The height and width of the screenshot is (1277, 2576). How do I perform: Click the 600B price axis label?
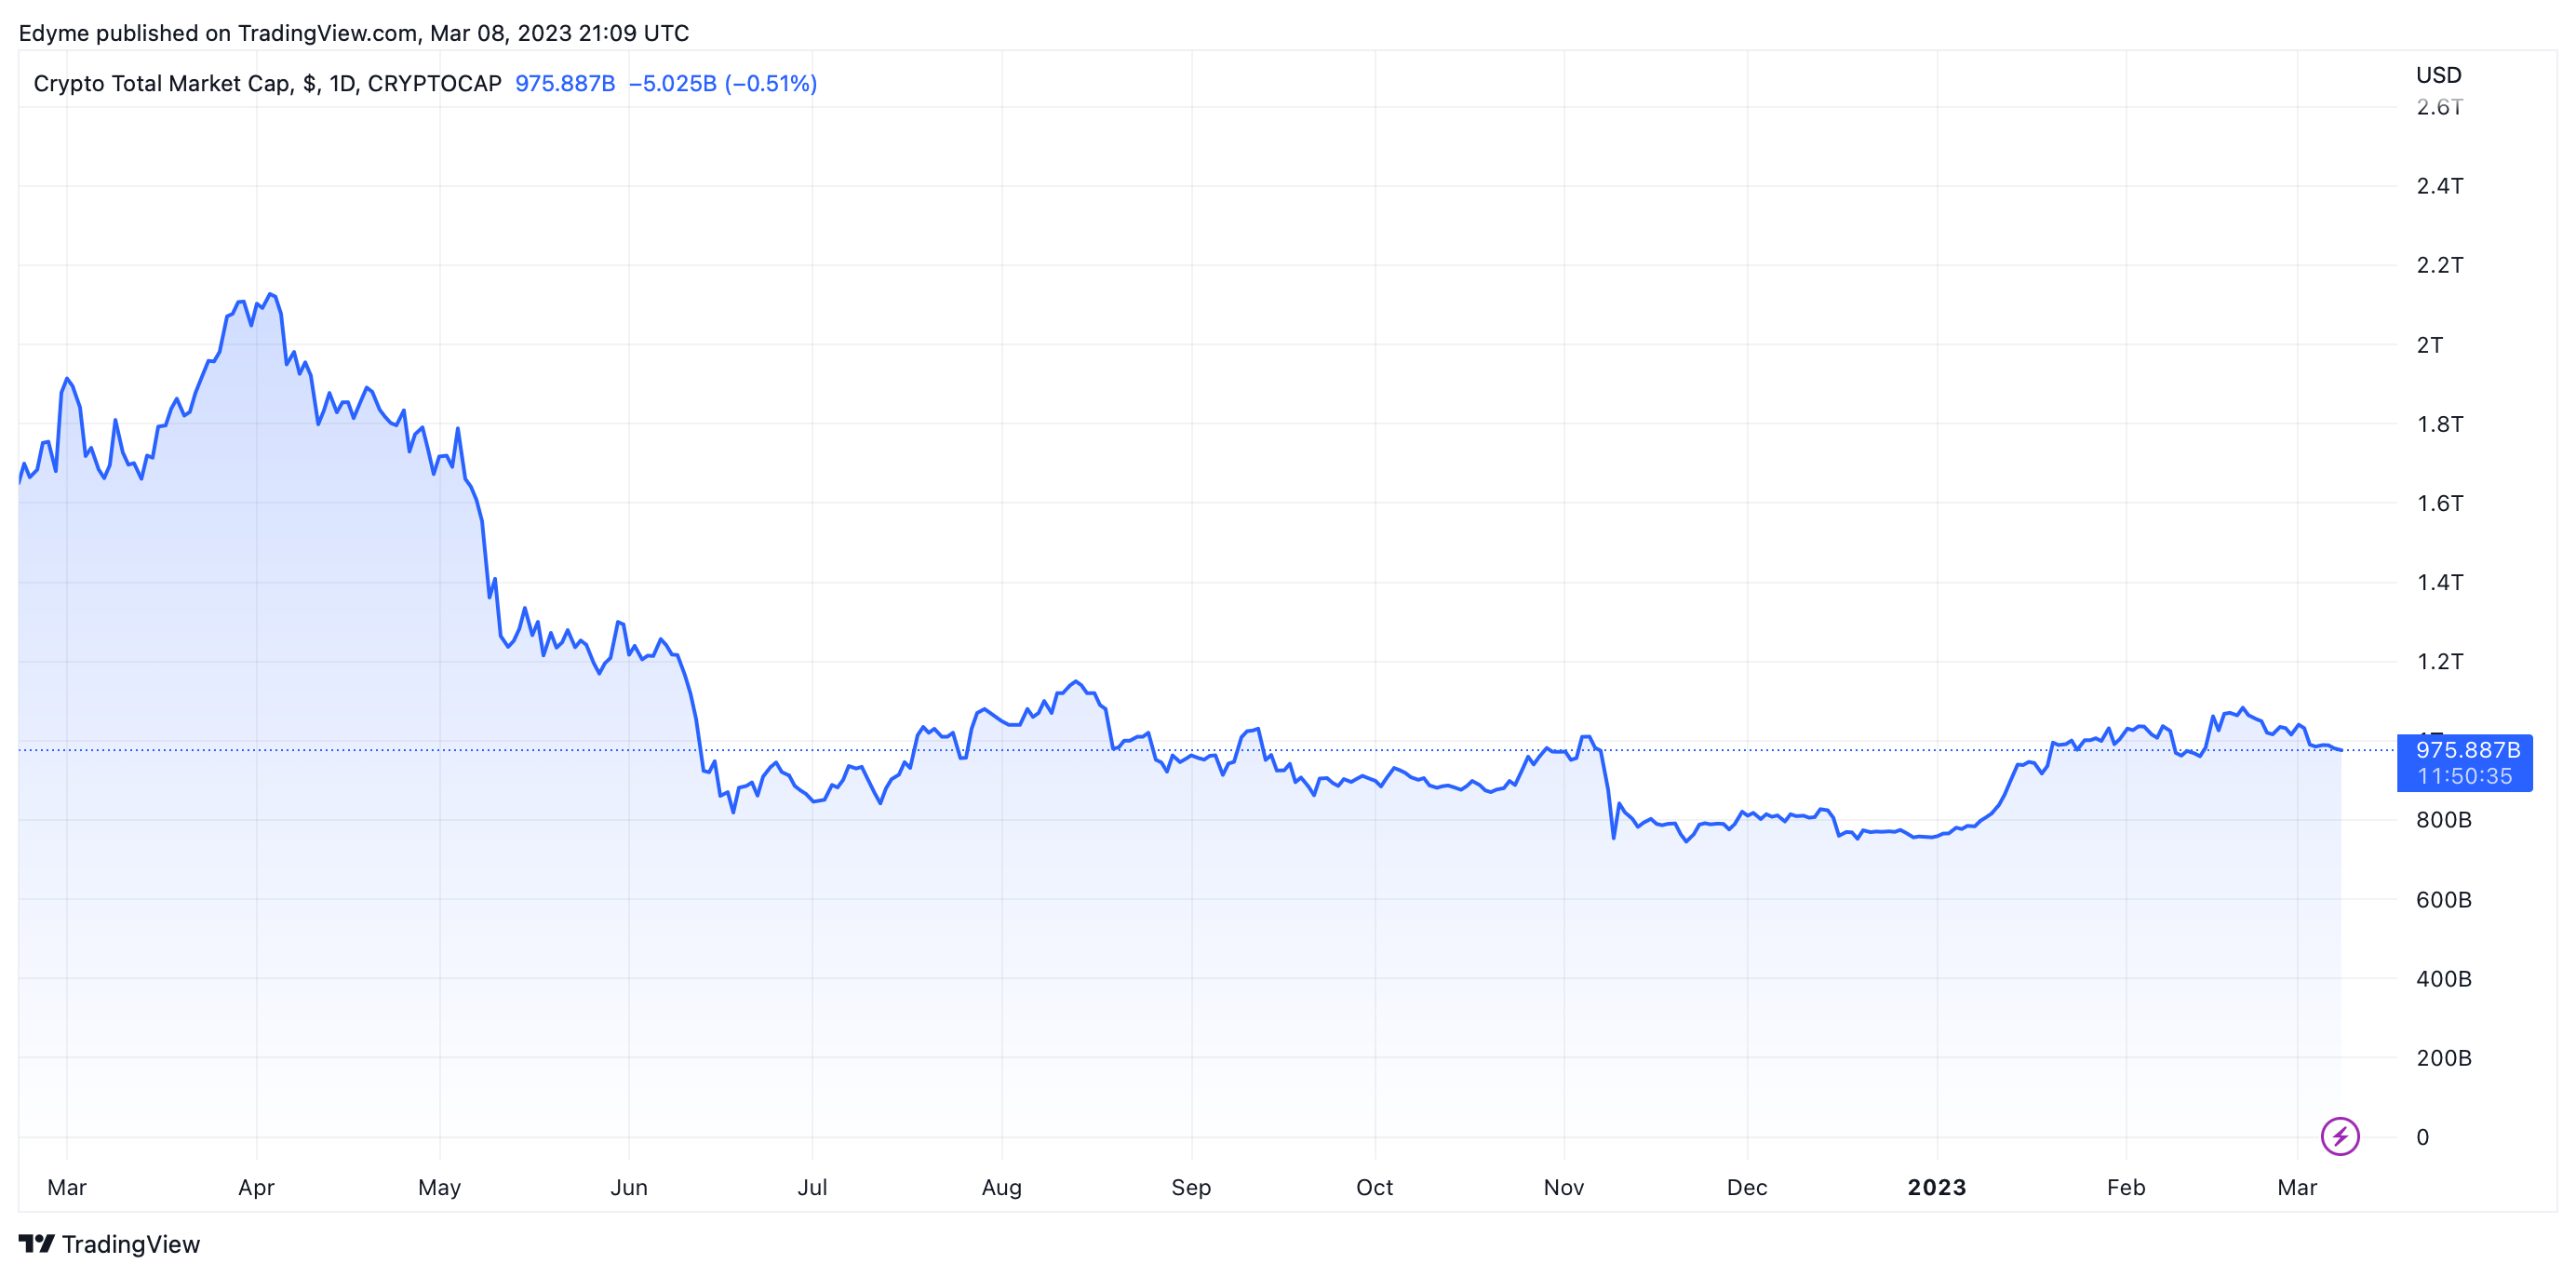(x=2443, y=900)
